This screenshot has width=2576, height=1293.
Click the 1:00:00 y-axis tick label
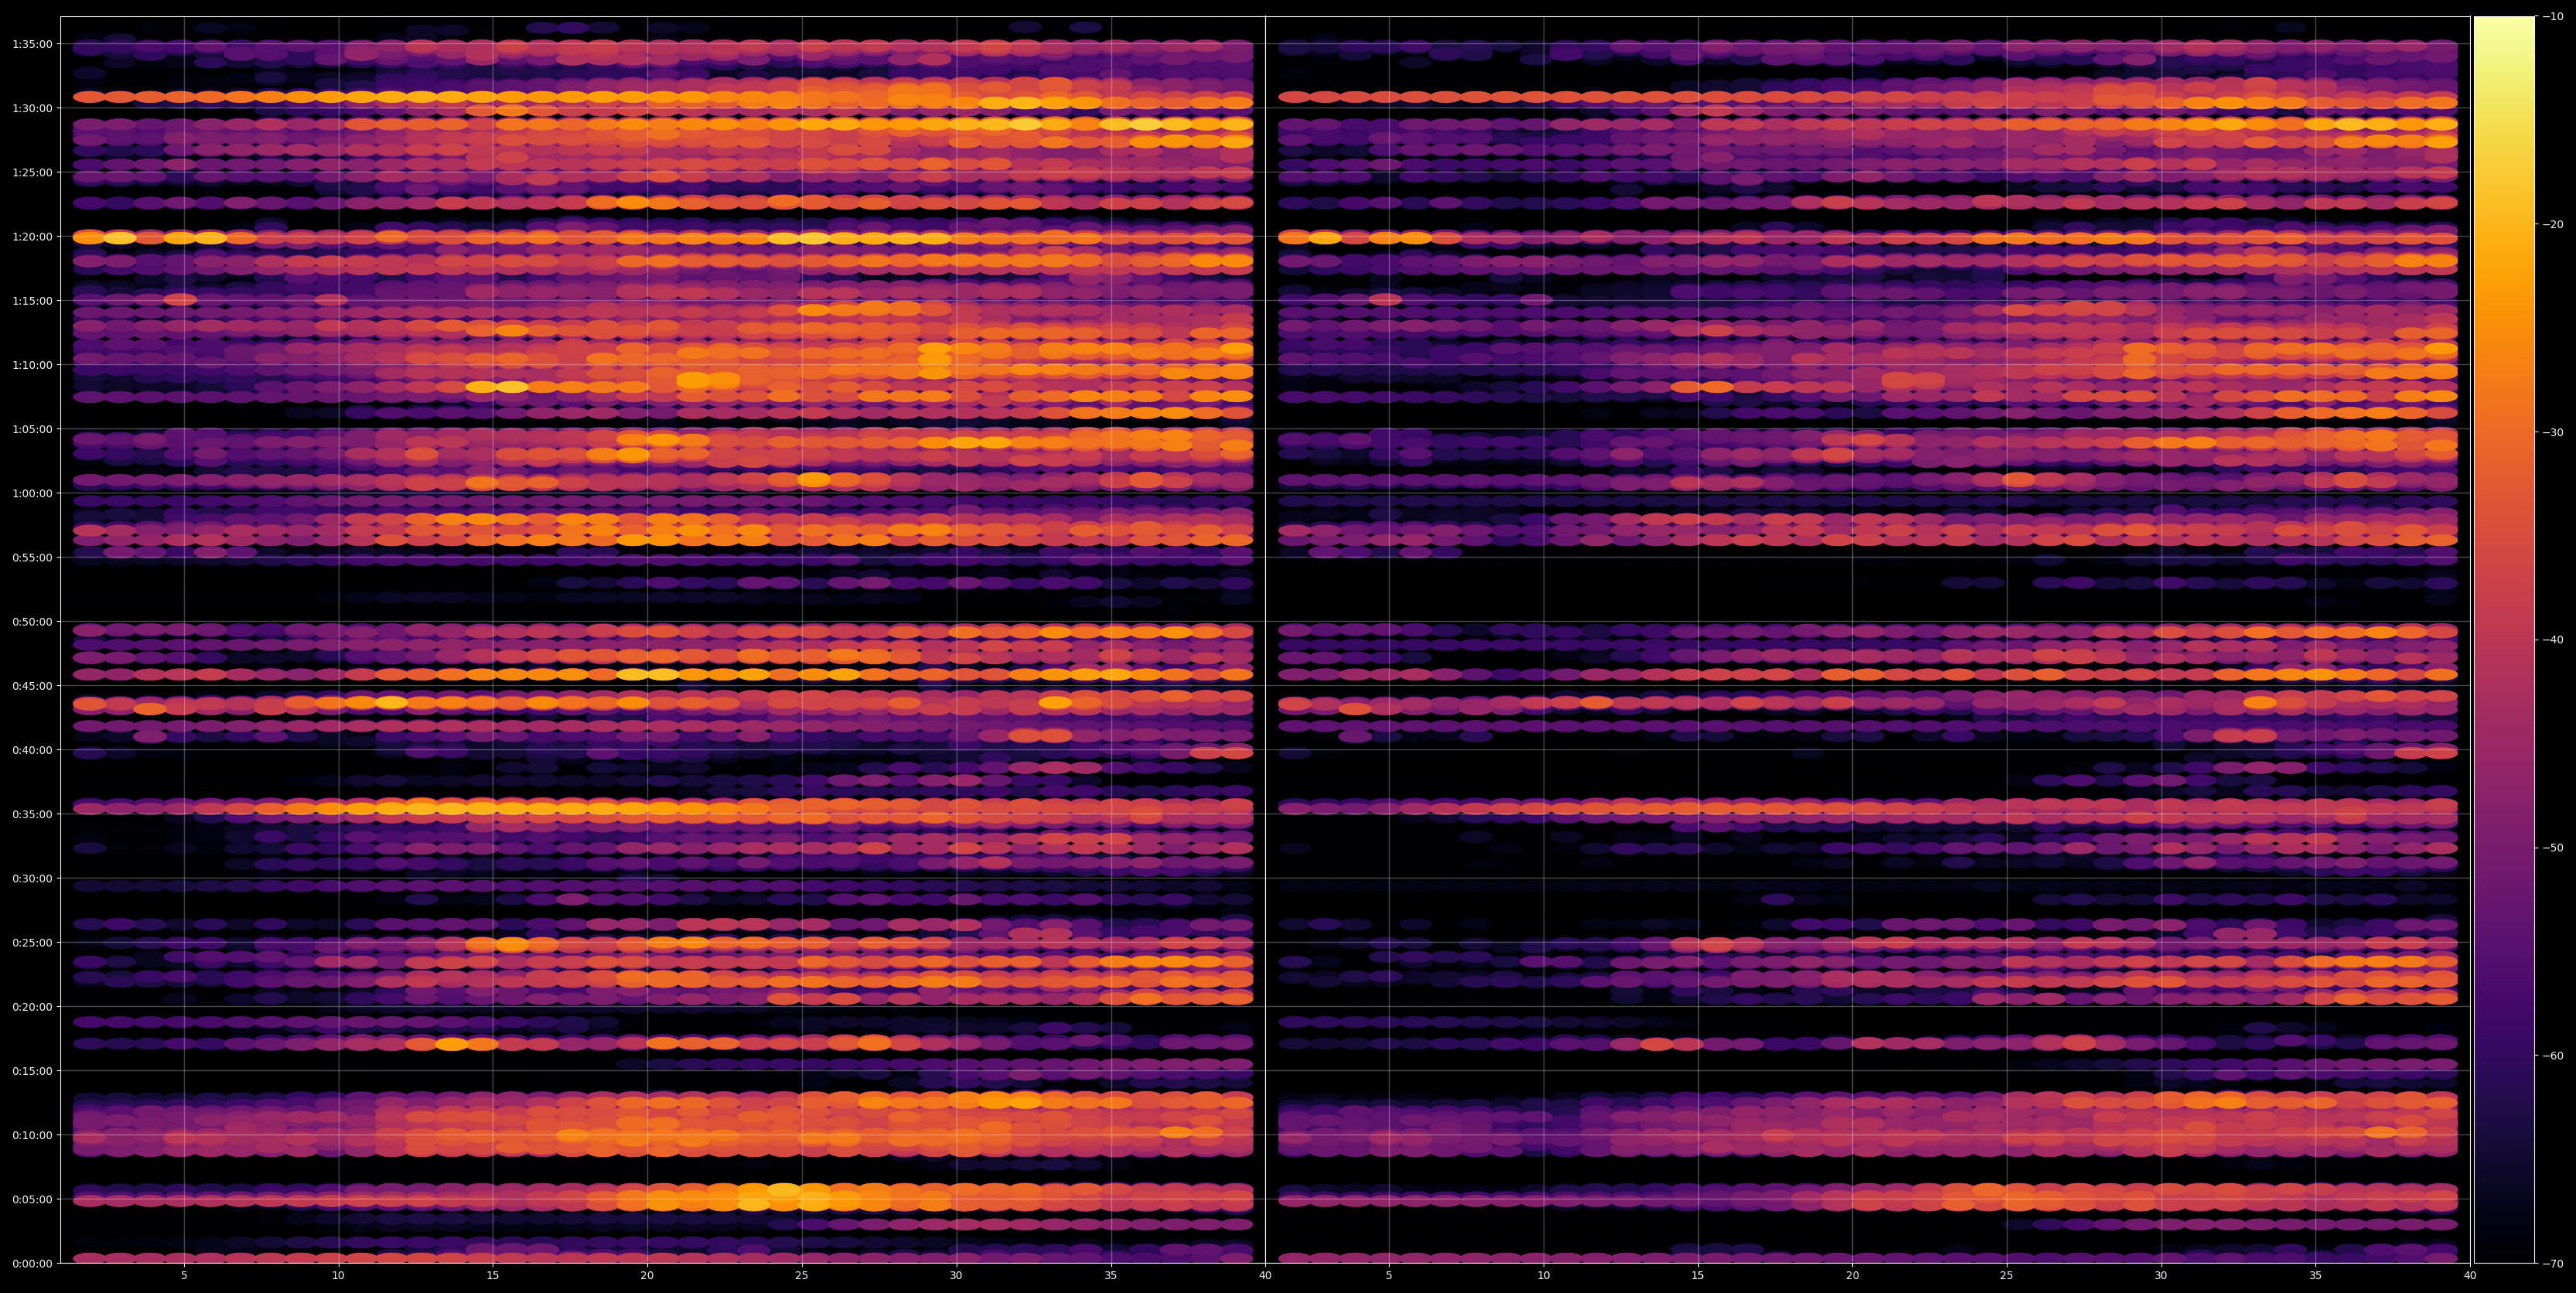click(32, 493)
